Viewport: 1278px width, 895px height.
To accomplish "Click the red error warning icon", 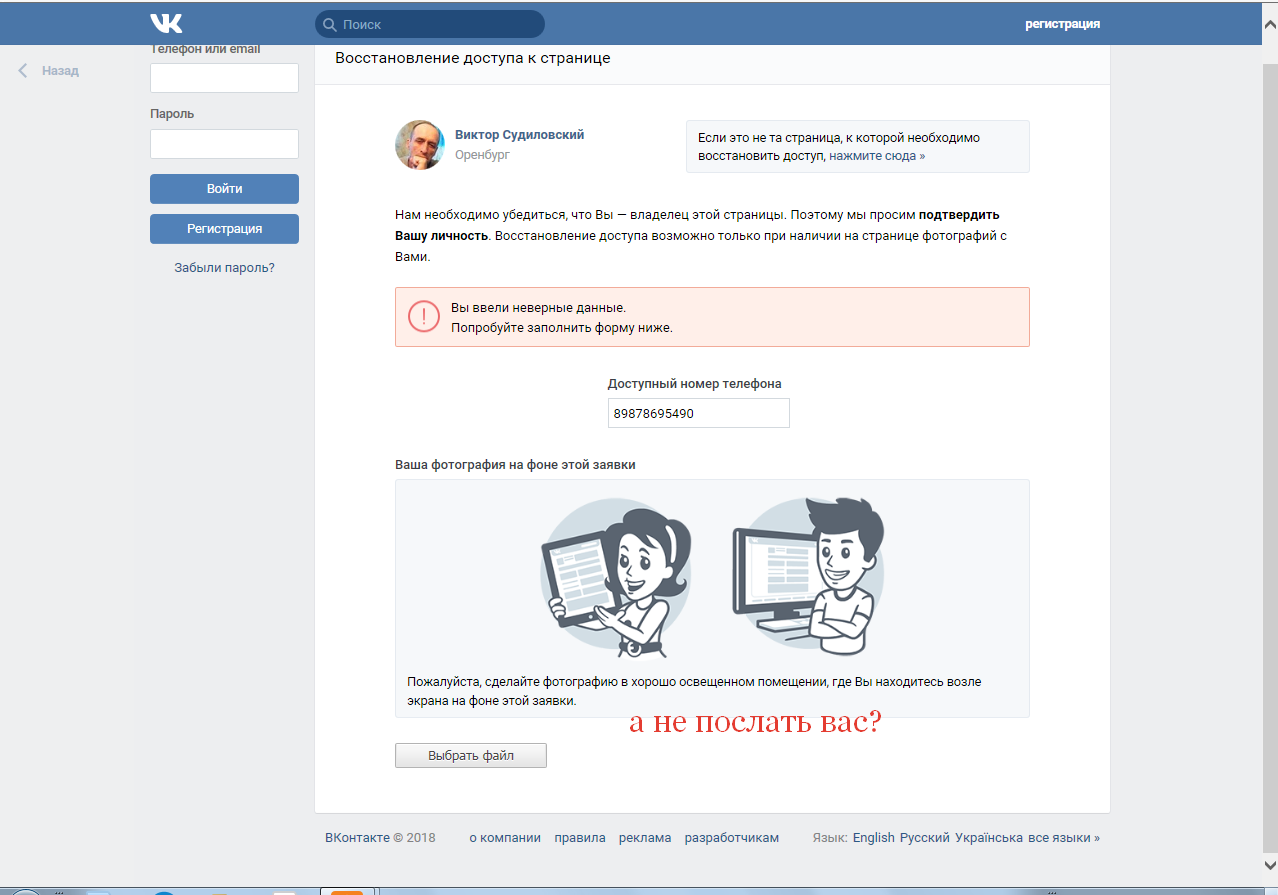I will click(x=424, y=317).
